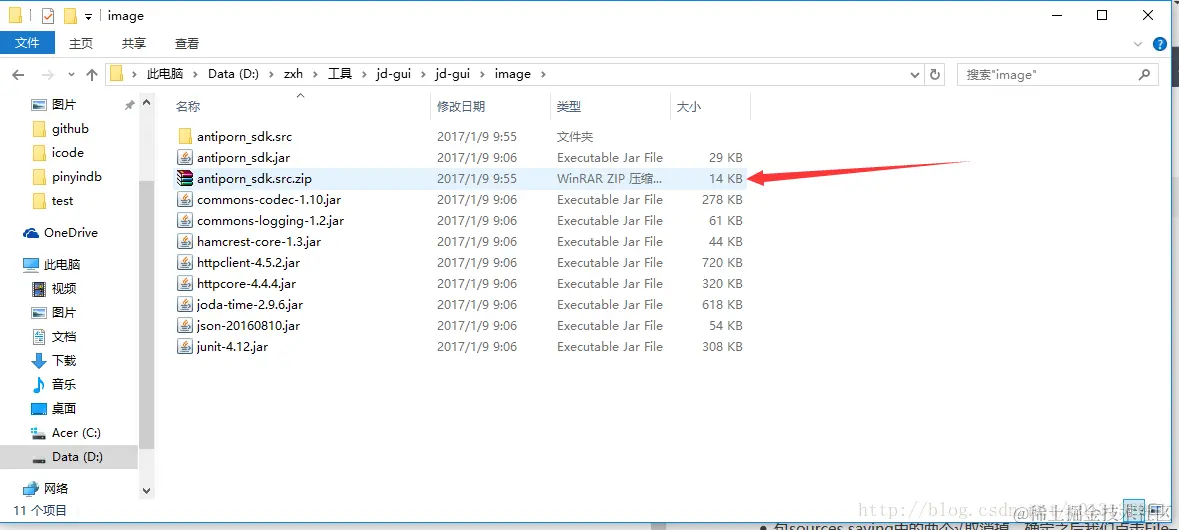The height and width of the screenshot is (530, 1179).
Task: Click the 文件夹 type cell
Action: [575, 137]
